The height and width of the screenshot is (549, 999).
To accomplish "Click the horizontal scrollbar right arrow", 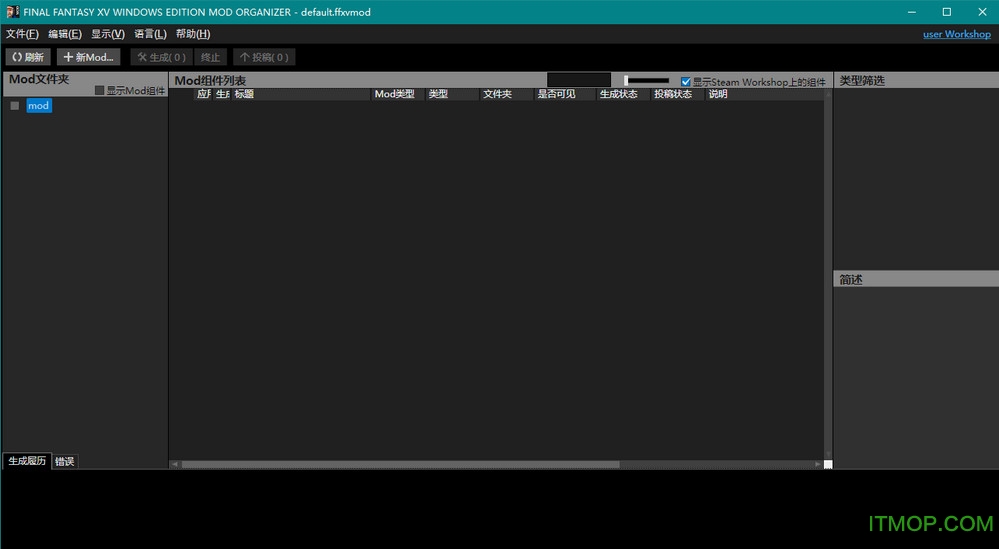I will (818, 464).
